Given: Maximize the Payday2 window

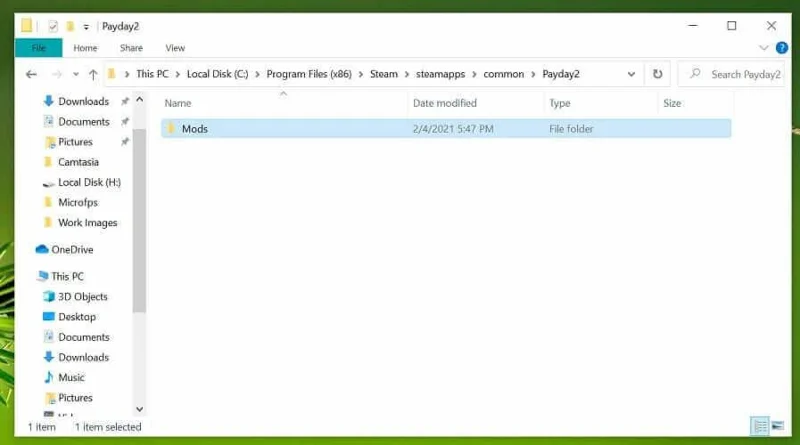Looking at the screenshot, I should 732,26.
